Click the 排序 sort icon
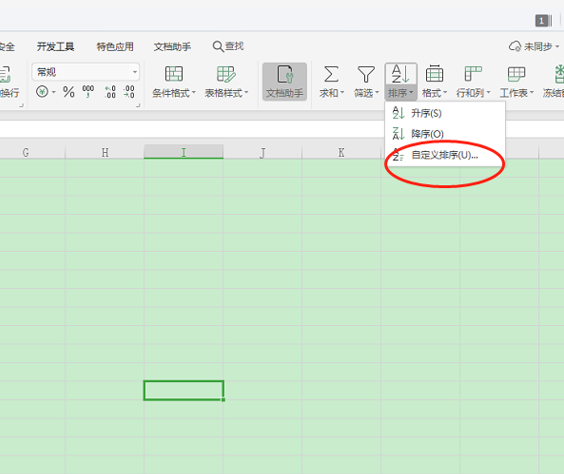 pyautogui.click(x=400, y=74)
